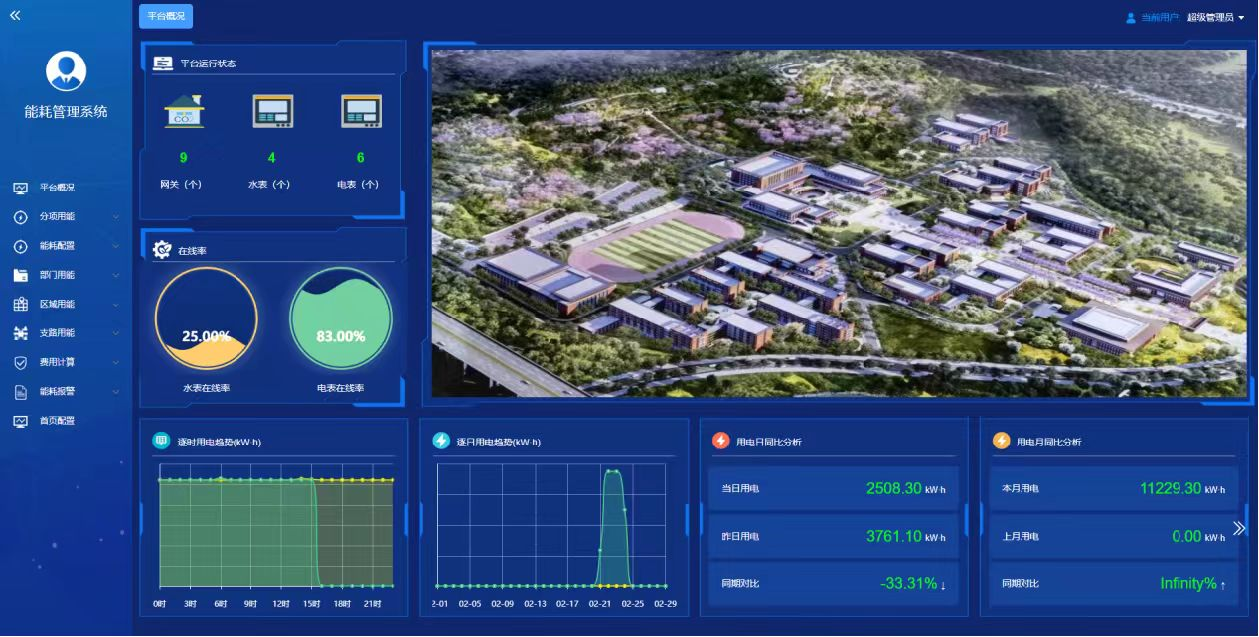Click the campus aerial view image
Image resolution: width=1259 pixels, height=637 pixels.
pos(838,223)
